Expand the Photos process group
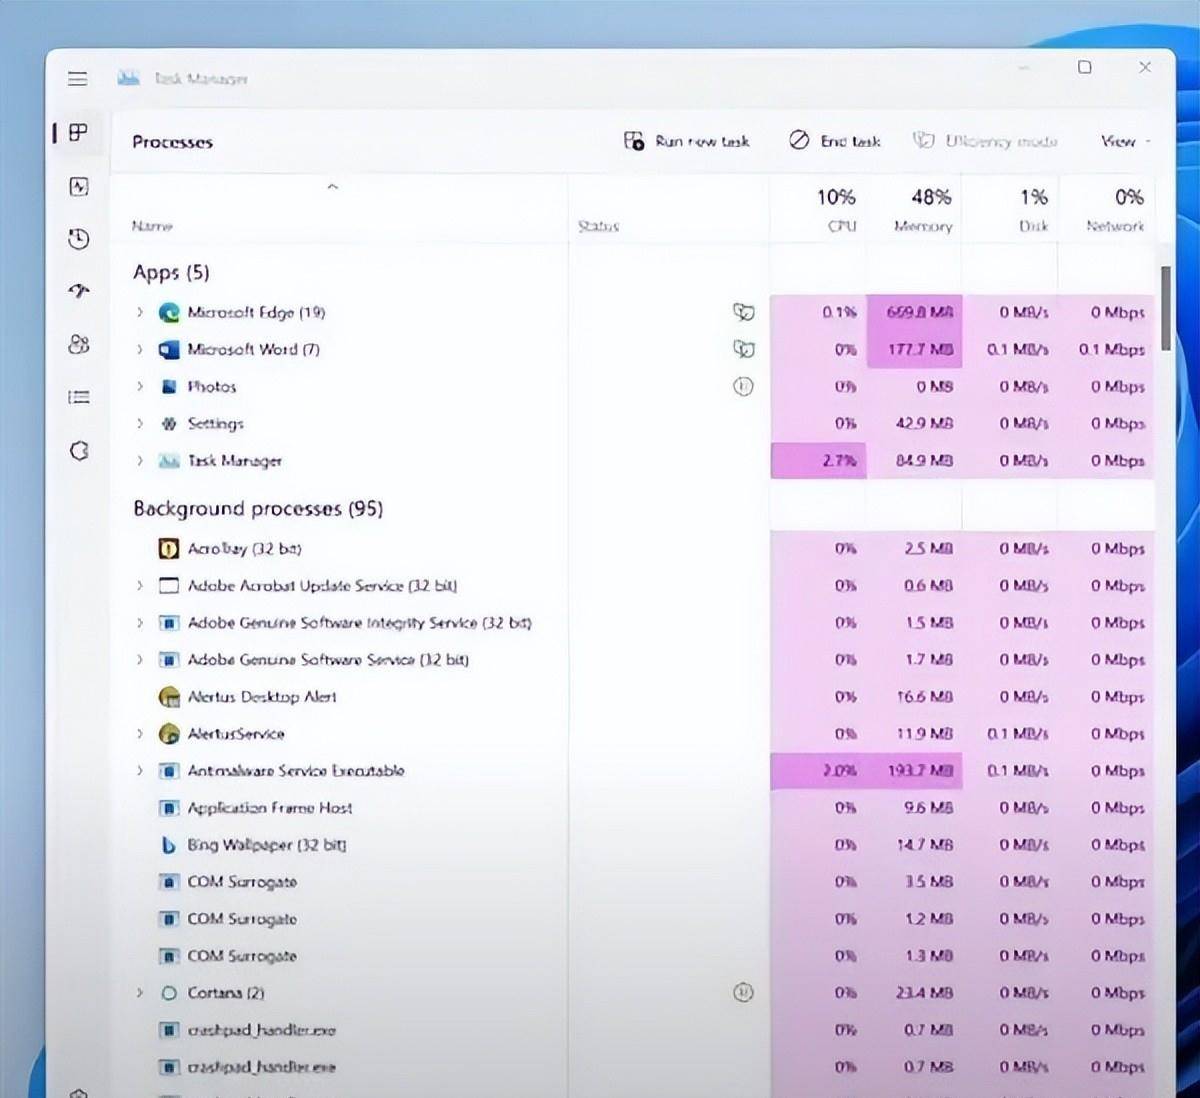Screen dimensions: 1200x1098 (140, 386)
